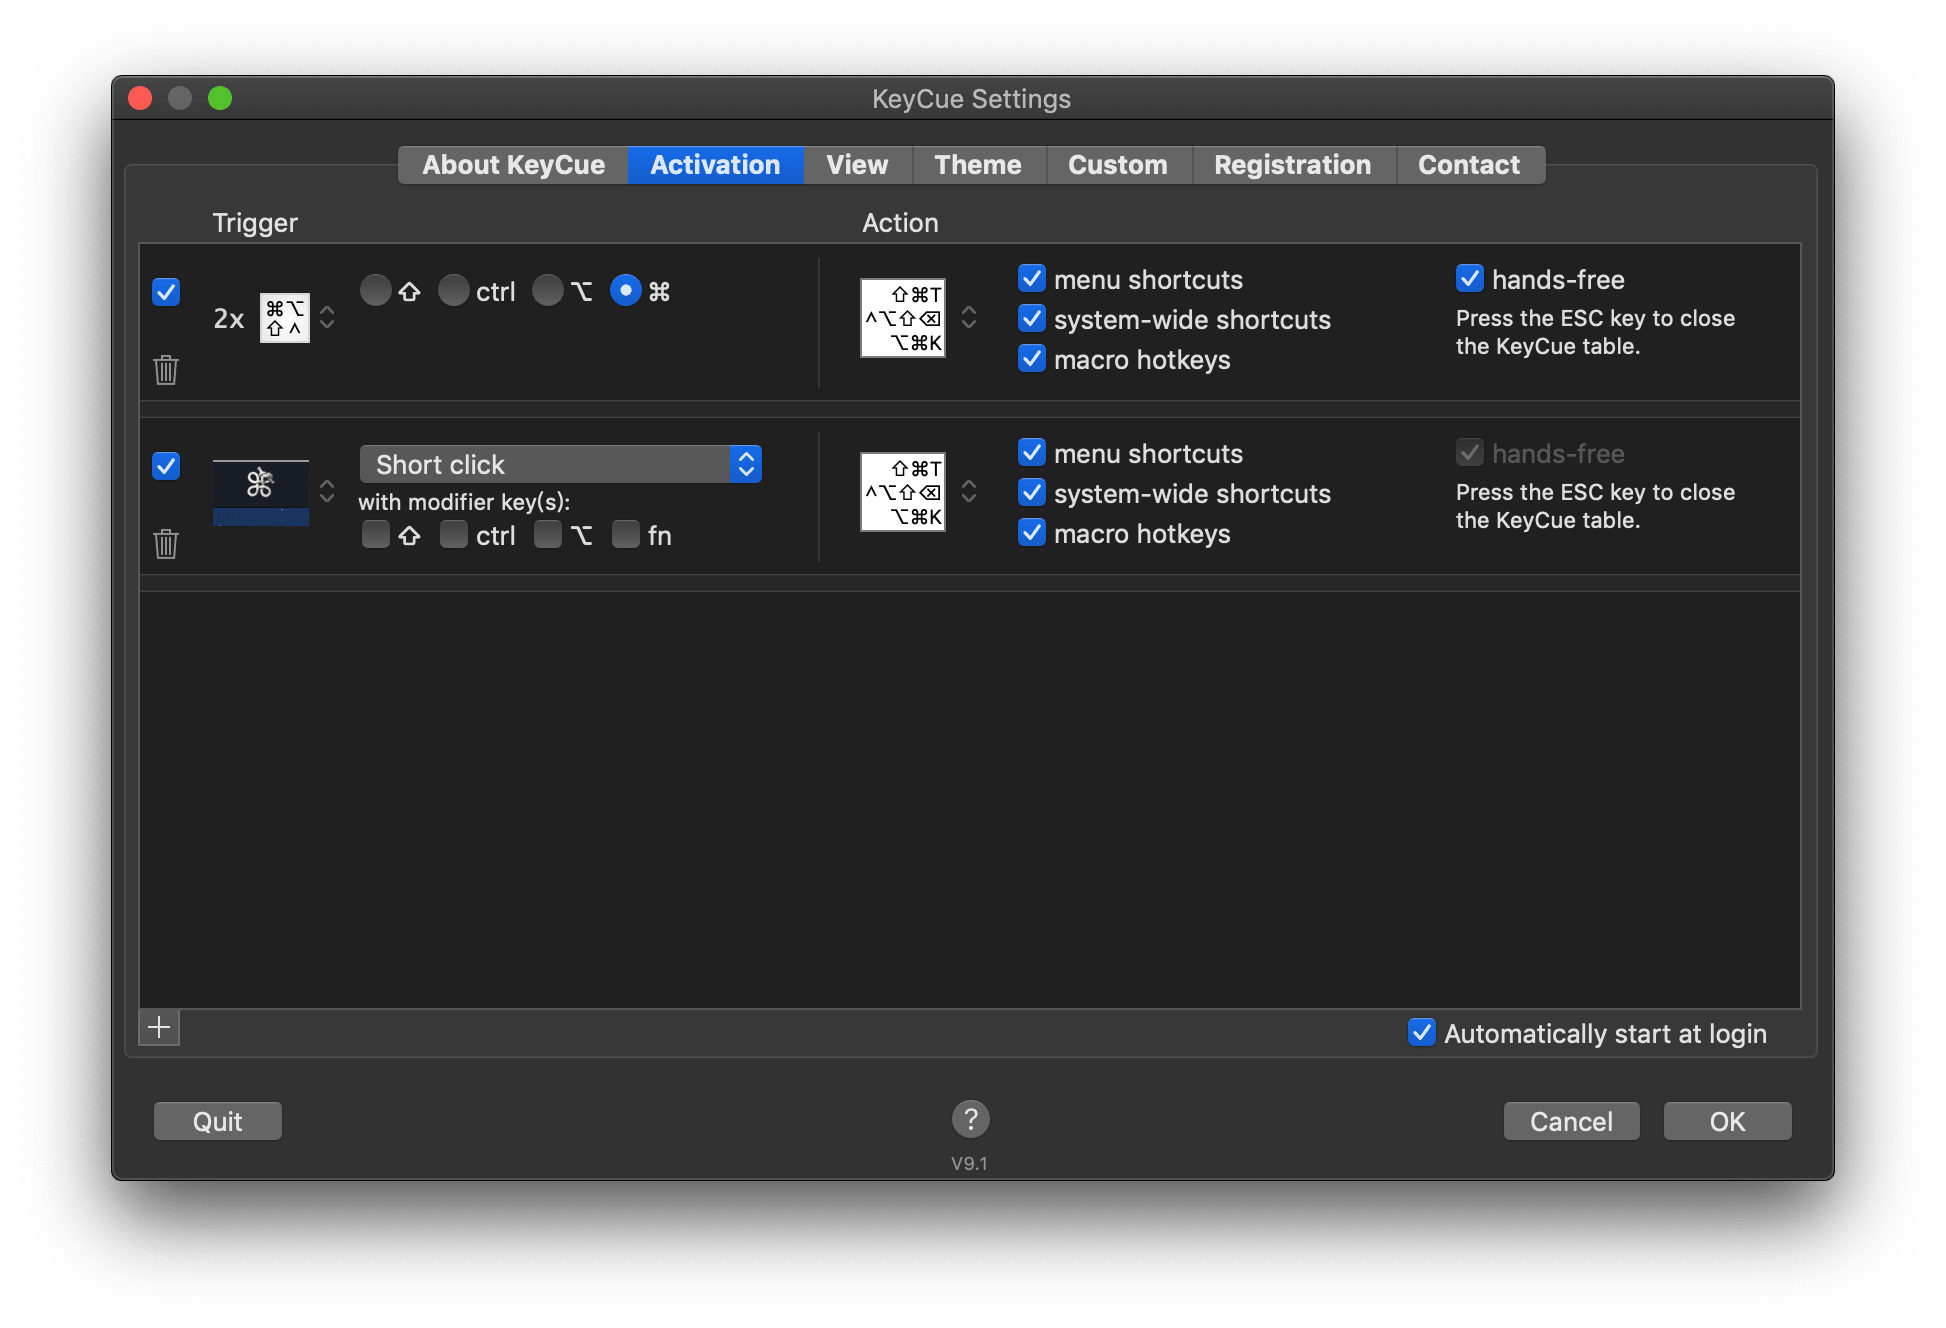The width and height of the screenshot is (1946, 1328).
Task: Check the ctrl modifier for Short click
Action: tap(454, 535)
